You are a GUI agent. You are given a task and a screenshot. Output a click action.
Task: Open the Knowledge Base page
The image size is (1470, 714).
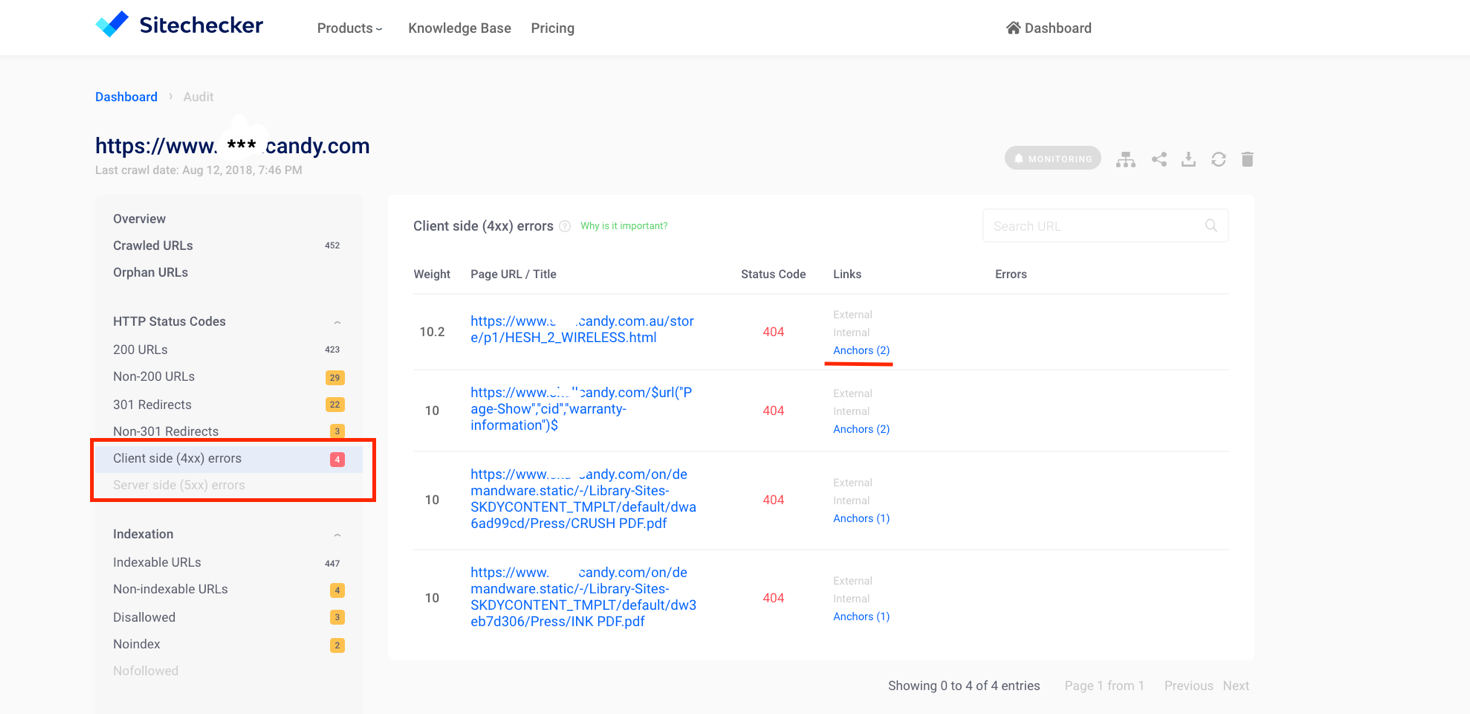coord(459,28)
